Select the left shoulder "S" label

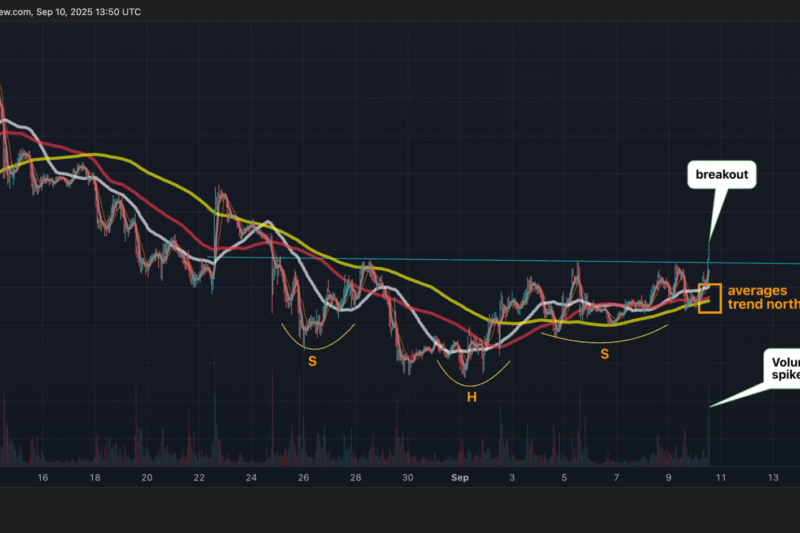pyautogui.click(x=312, y=360)
